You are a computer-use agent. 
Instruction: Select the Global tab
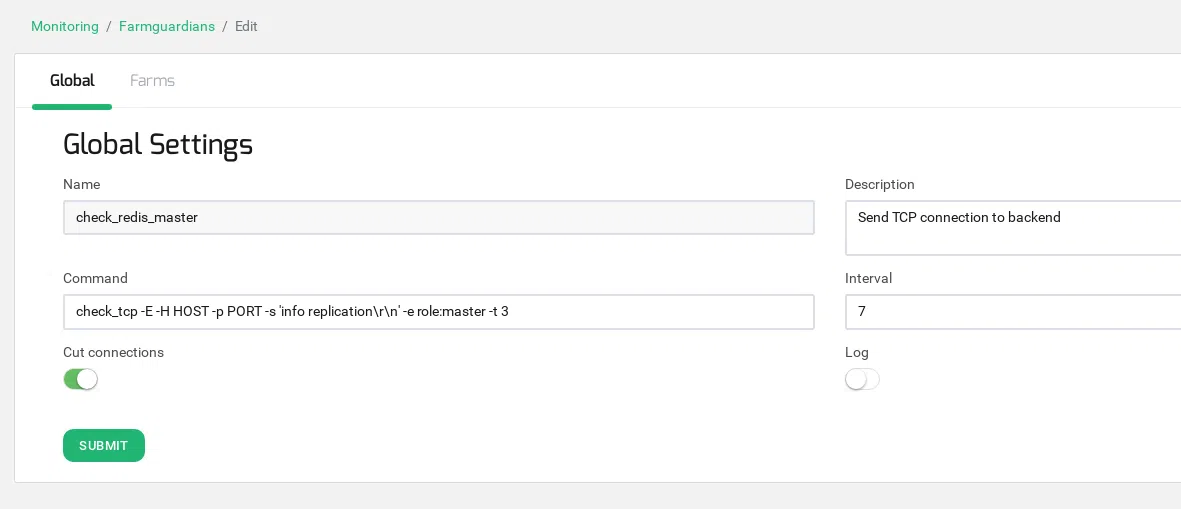(72, 81)
